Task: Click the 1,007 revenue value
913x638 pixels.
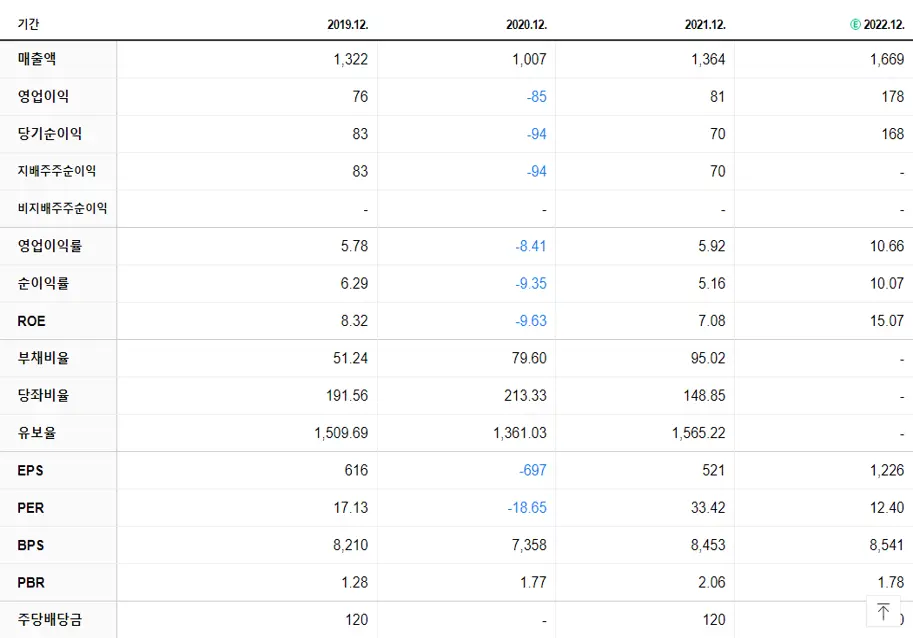Action: pyautogui.click(x=529, y=59)
